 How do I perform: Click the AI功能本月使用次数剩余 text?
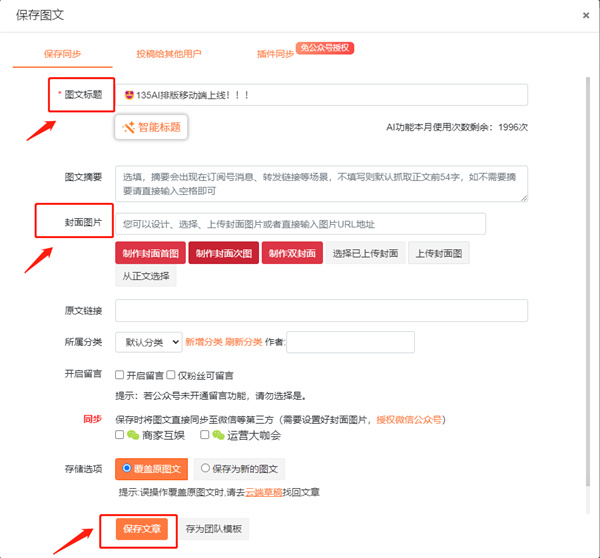[x=457, y=127]
